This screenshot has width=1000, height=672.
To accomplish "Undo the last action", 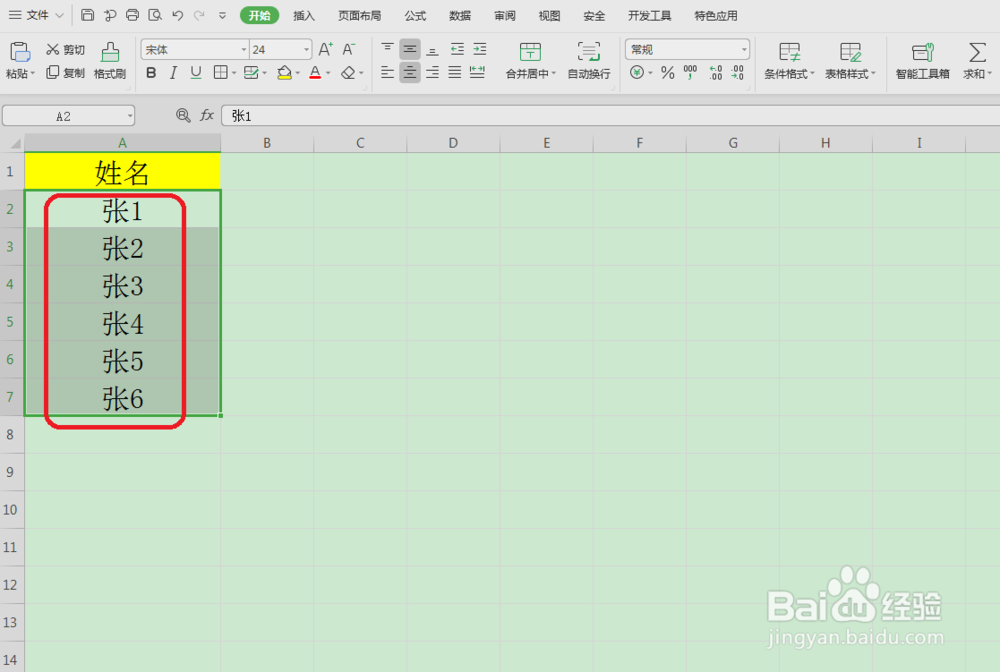I will coord(177,15).
